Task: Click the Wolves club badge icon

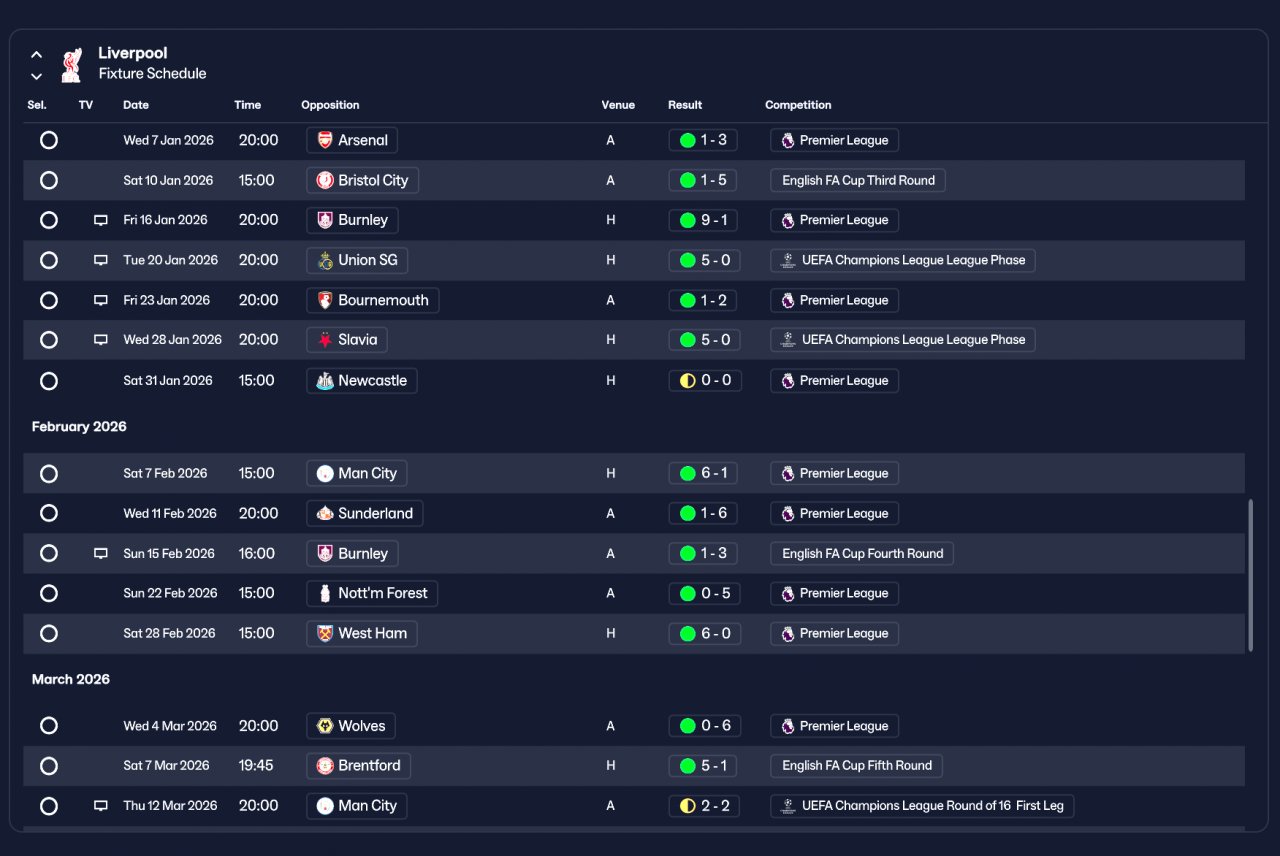Action: 325,726
